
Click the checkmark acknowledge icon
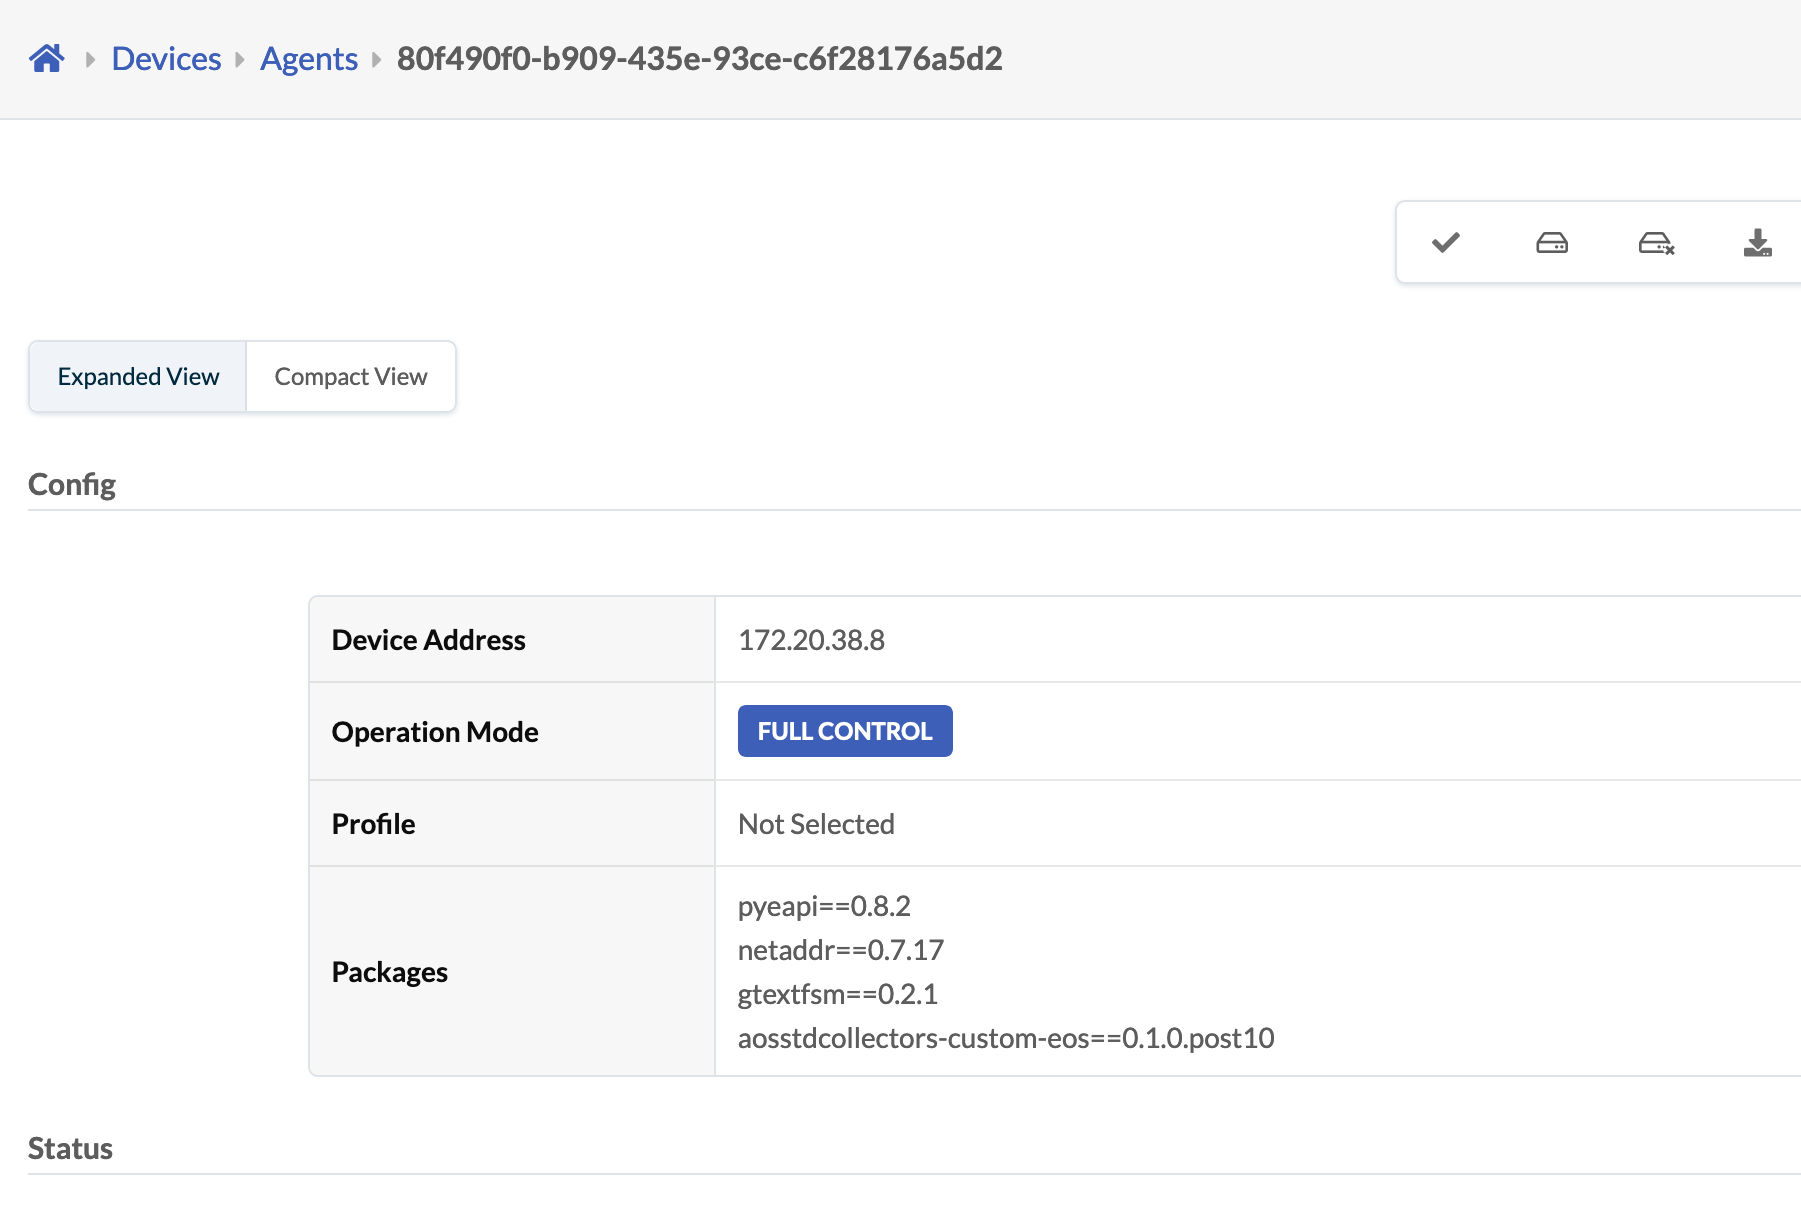pos(1445,243)
